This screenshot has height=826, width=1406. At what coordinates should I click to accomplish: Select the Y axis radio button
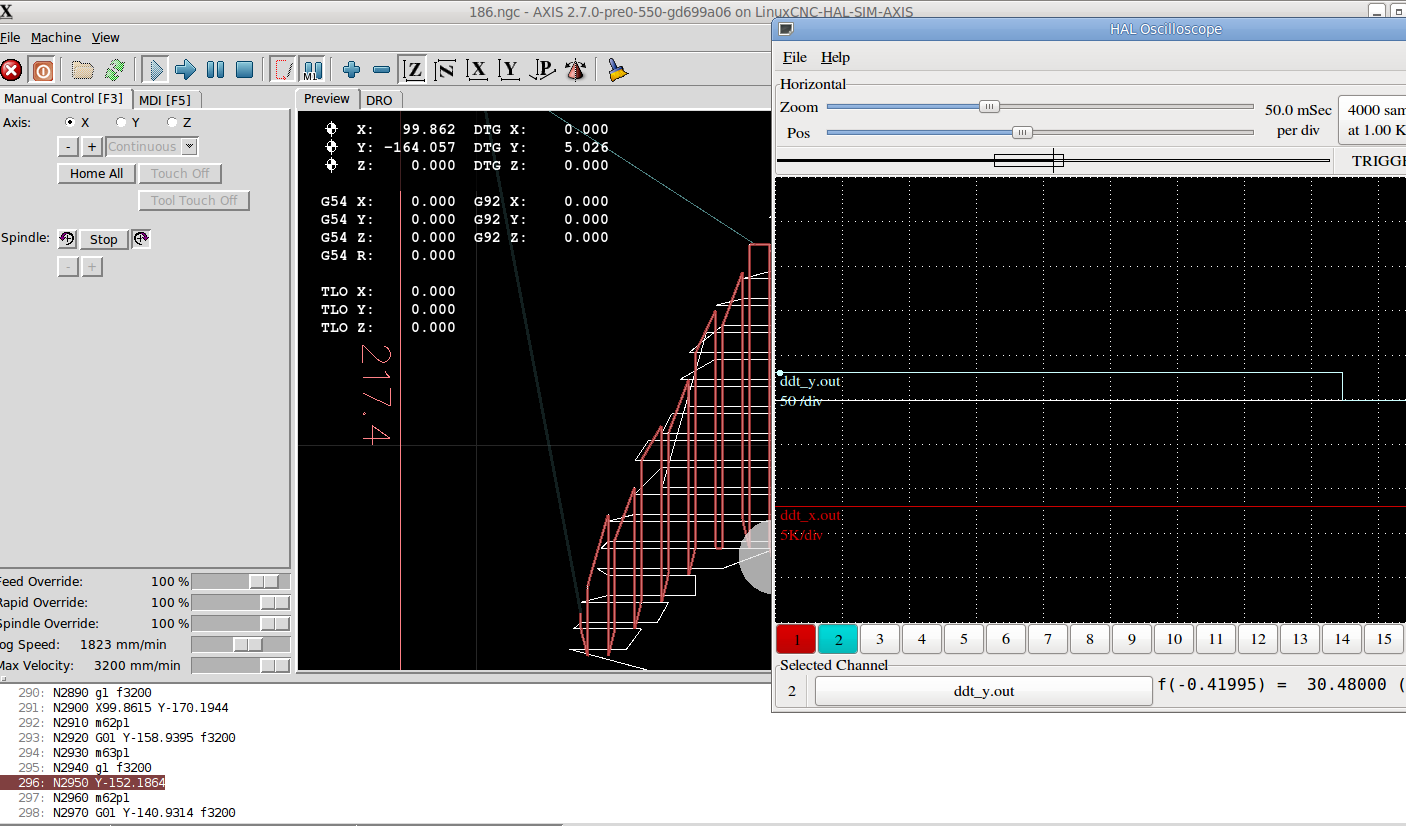tap(121, 122)
